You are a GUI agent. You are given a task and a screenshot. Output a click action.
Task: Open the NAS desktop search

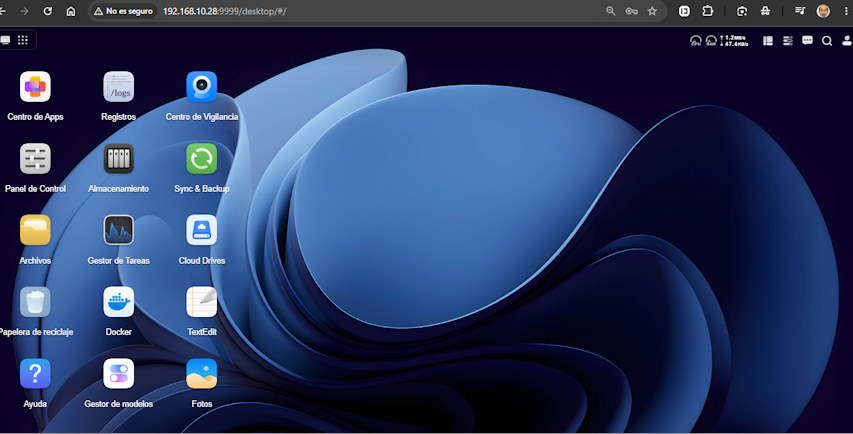[827, 41]
